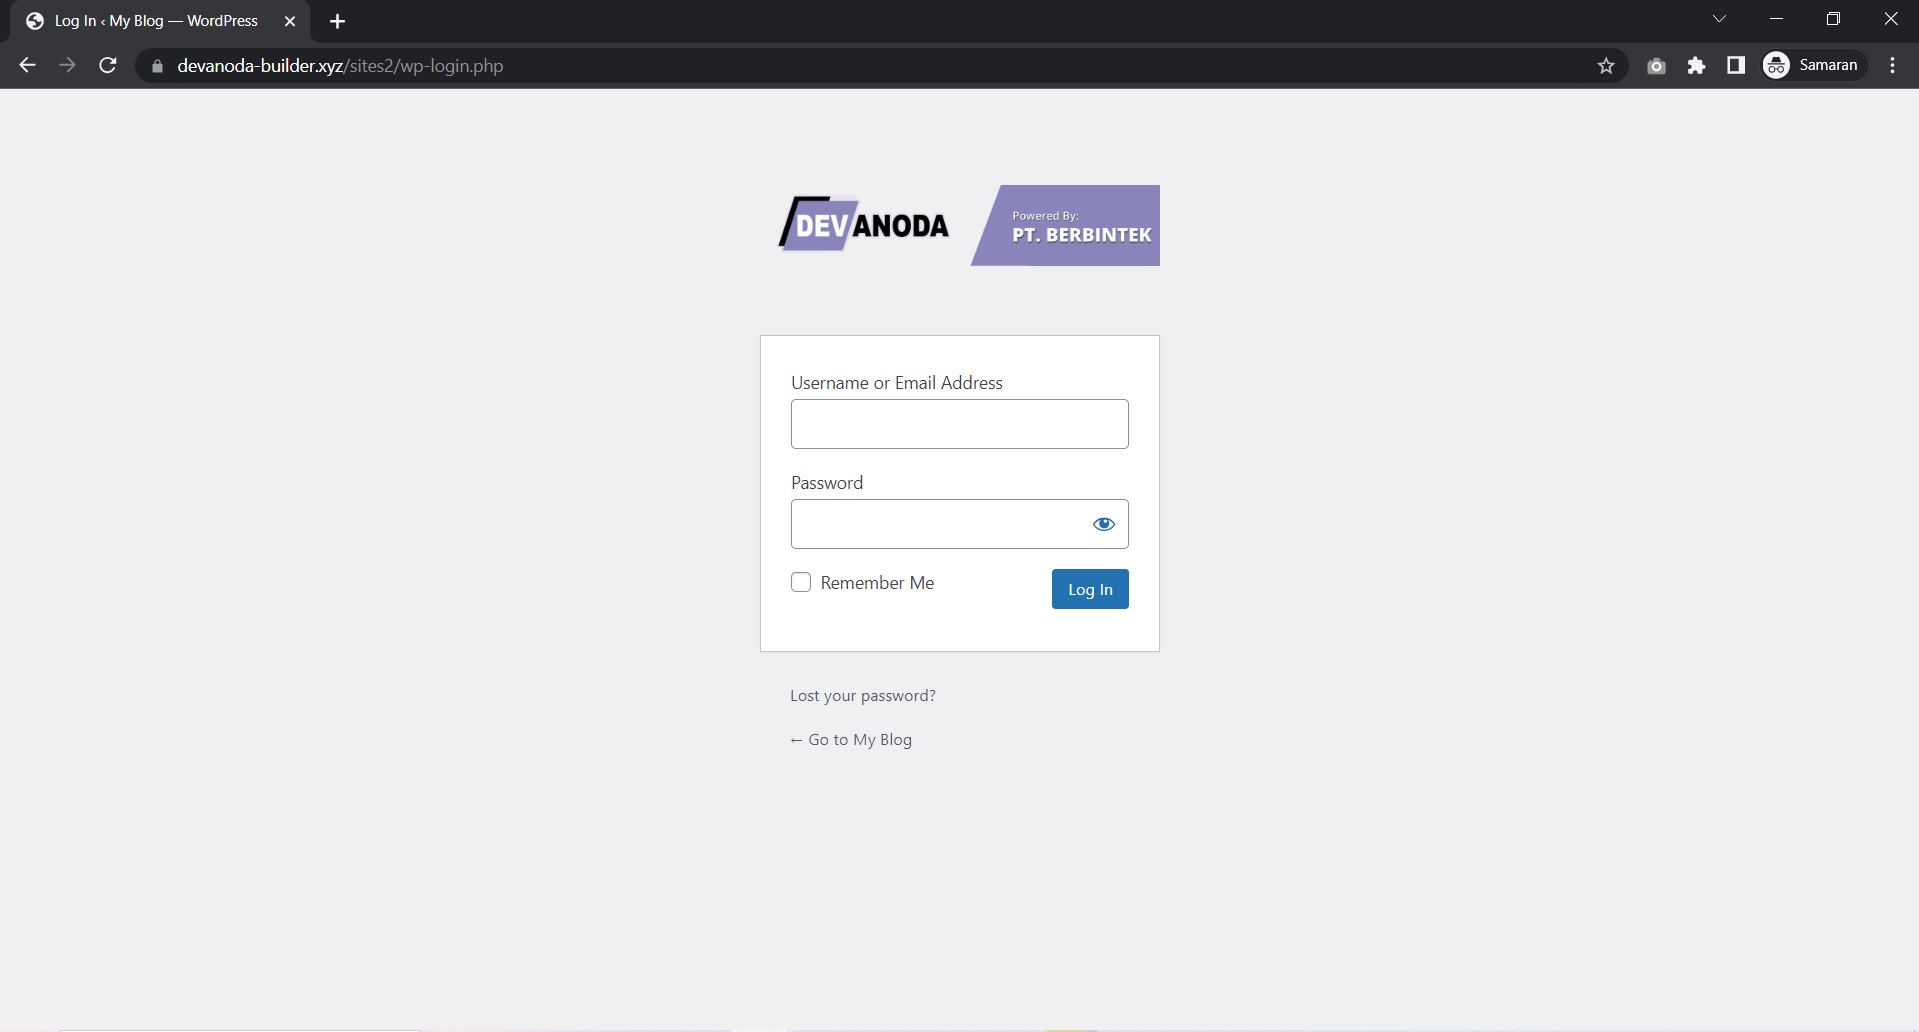Toggle the browser side panel icon

(1736, 65)
